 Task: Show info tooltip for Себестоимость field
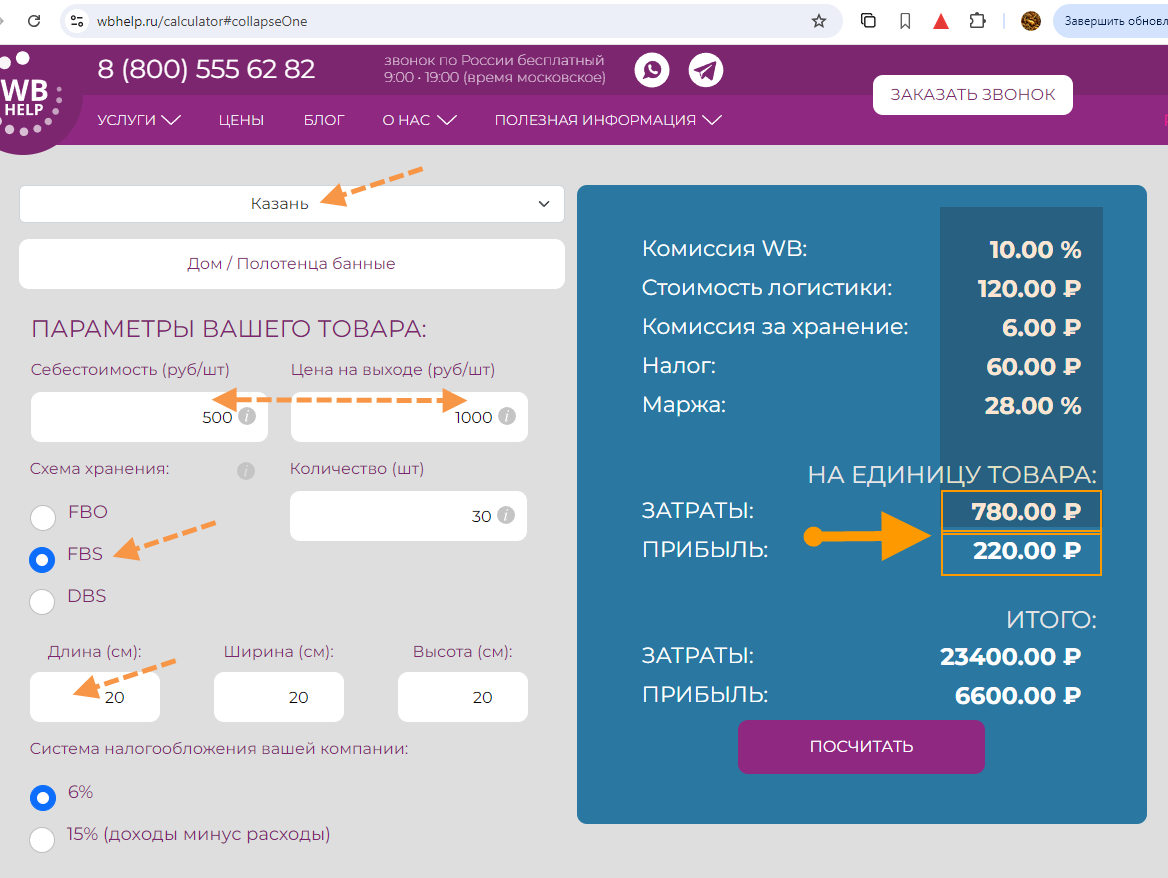click(247, 416)
